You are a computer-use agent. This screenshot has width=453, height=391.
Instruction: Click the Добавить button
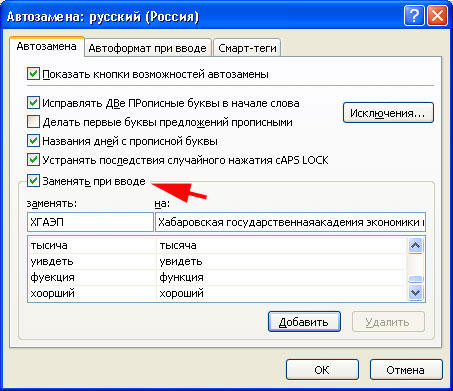click(304, 322)
